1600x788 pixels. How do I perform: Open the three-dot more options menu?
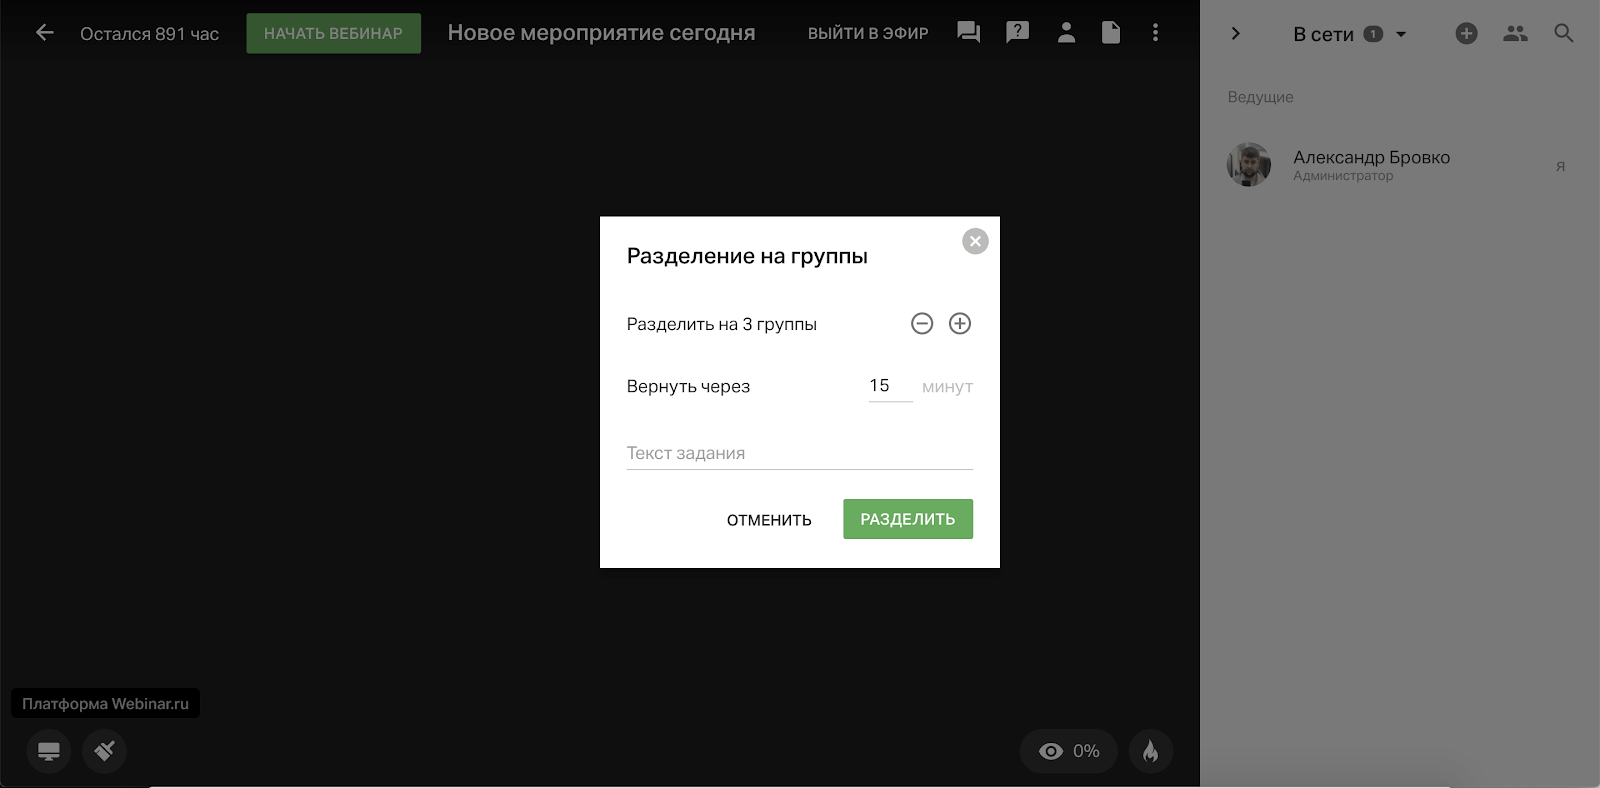1155,33
